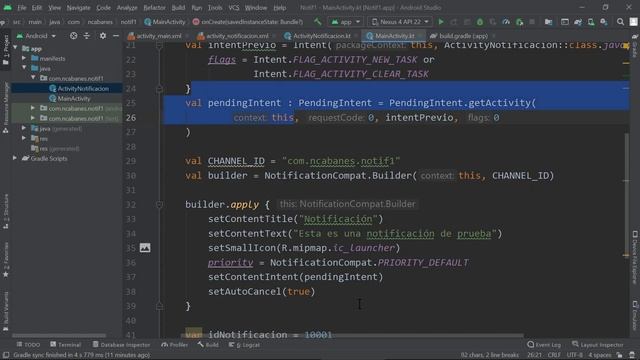The height and width of the screenshot is (360, 640).
Task: Open the TODO tool window
Action: pos(28,345)
